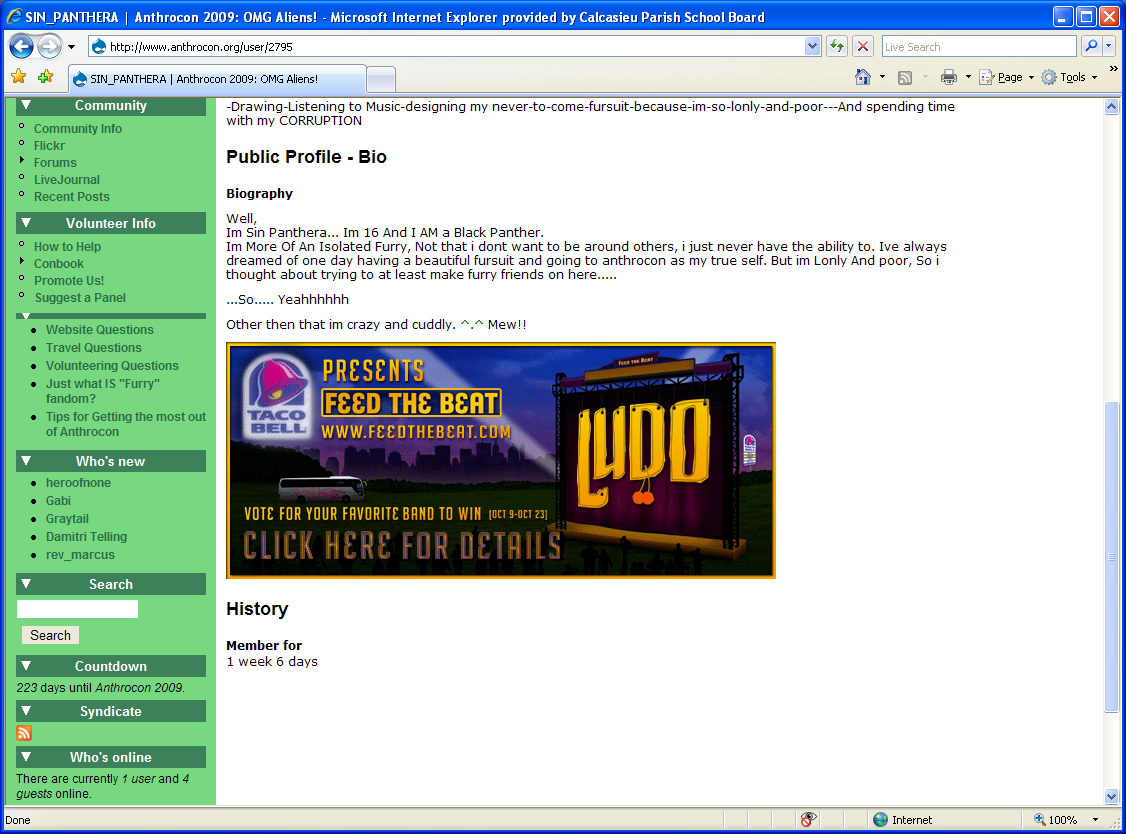1126x834 pixels.
Task: Print the page with the printer icon
Action: coord(949,77)
